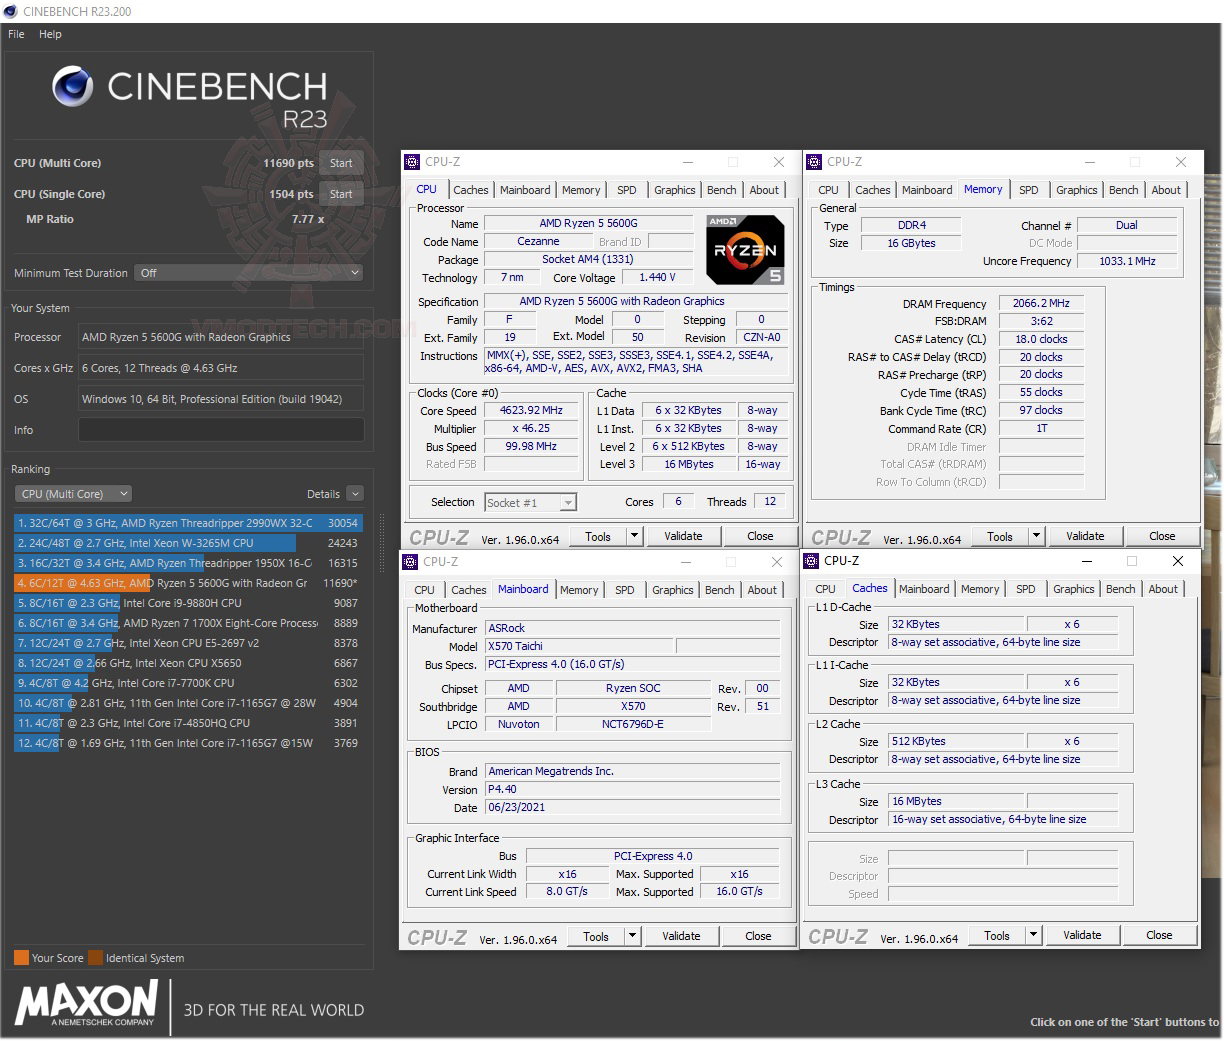Close the CPU-Z Caches window
Screen dimensions: 1224x1041
1177,561
